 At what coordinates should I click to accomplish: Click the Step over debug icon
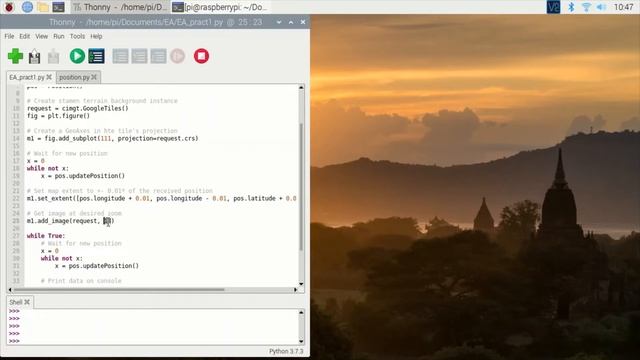coord(120,56)
